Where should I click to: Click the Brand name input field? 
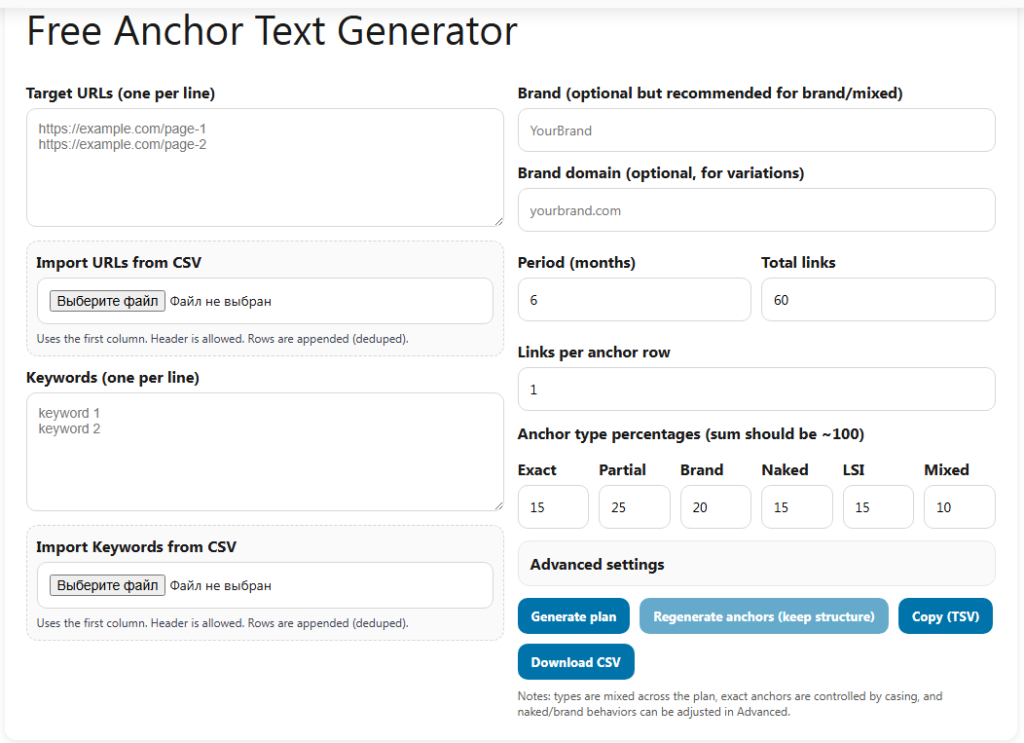[756, 130]
